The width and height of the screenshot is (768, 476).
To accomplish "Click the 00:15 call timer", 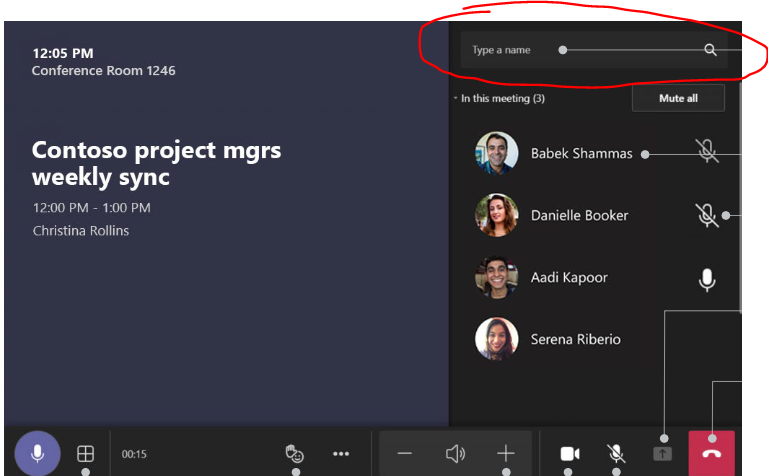I will 134,454.
